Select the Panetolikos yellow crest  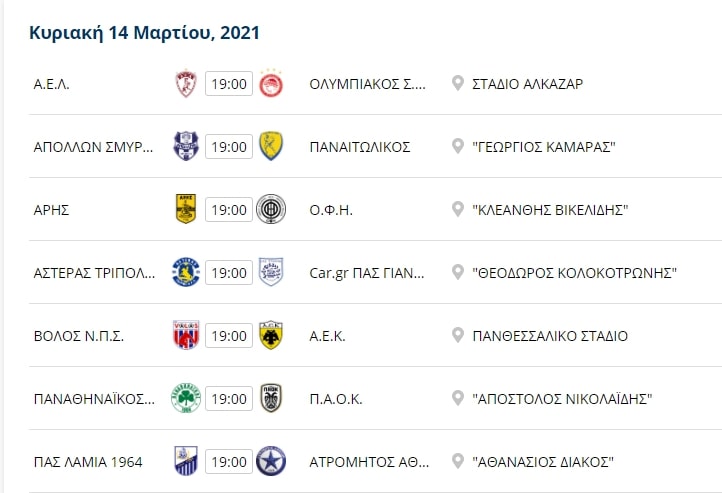271,146
